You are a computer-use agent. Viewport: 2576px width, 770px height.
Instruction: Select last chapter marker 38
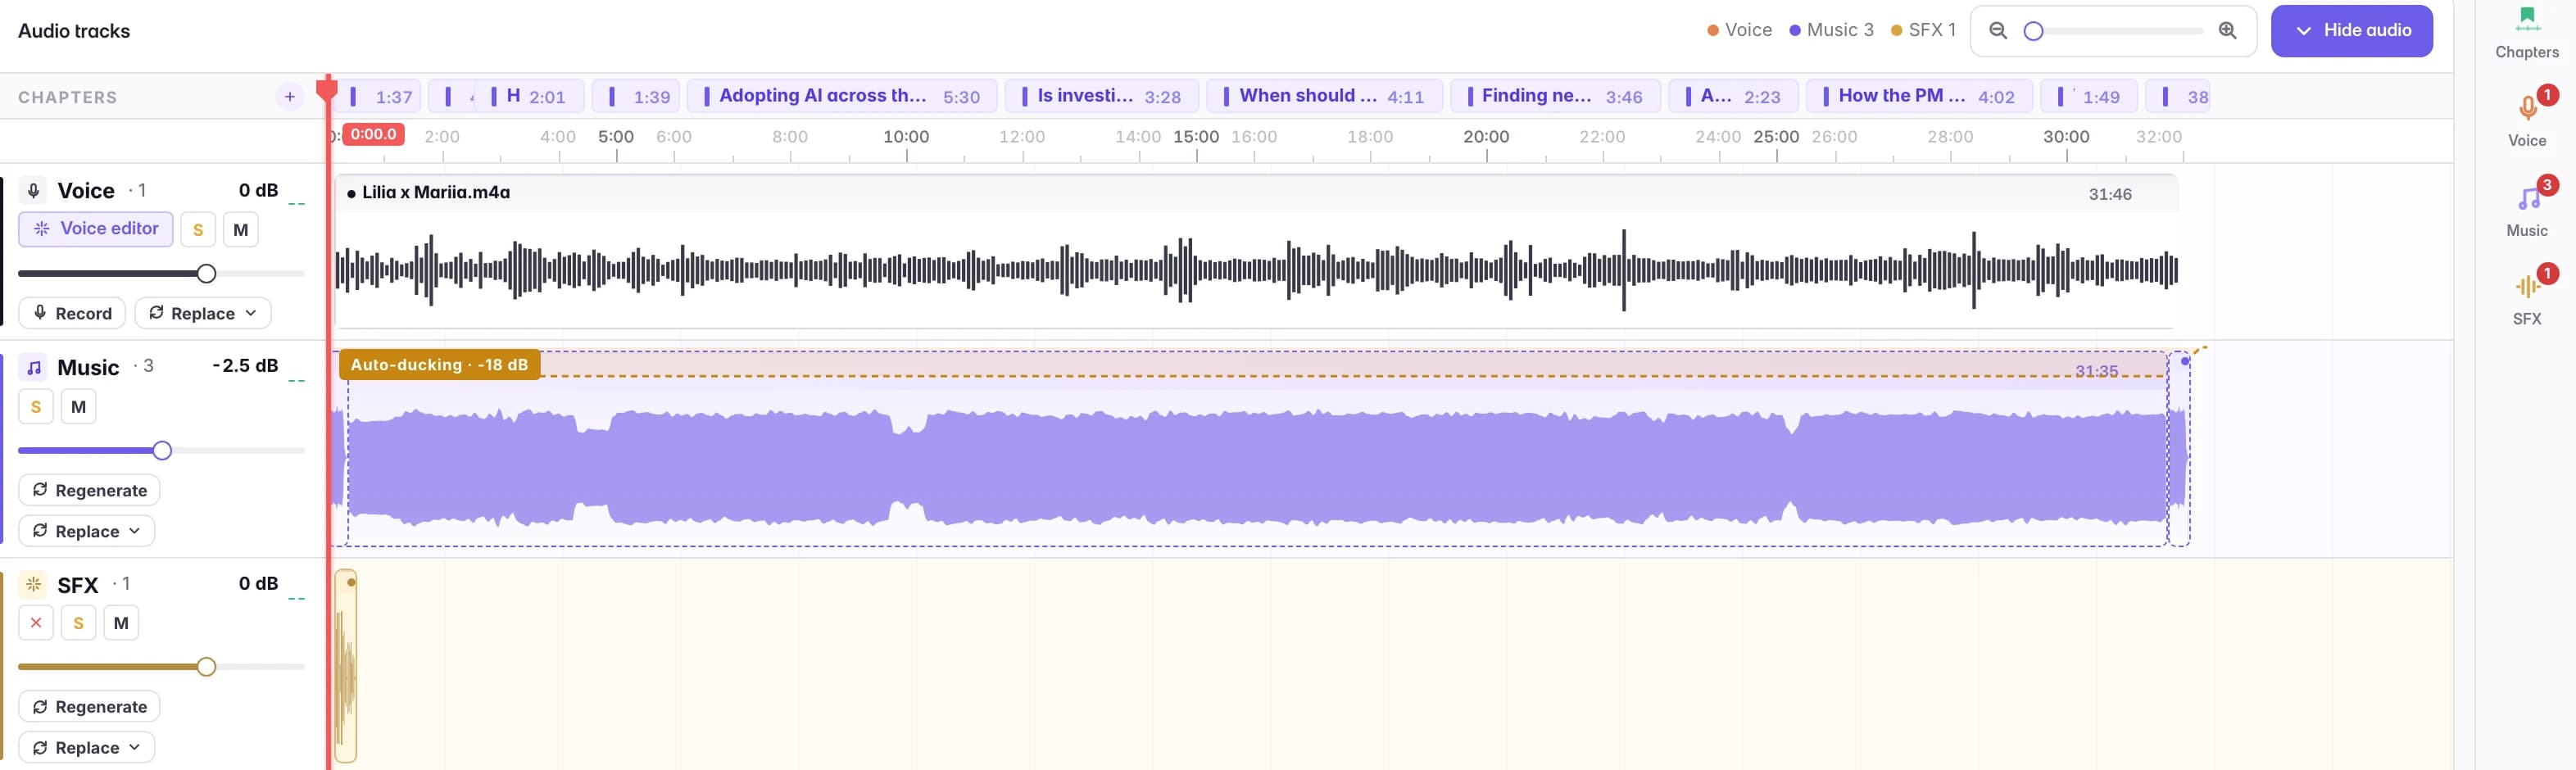(x=2178, y=96)
